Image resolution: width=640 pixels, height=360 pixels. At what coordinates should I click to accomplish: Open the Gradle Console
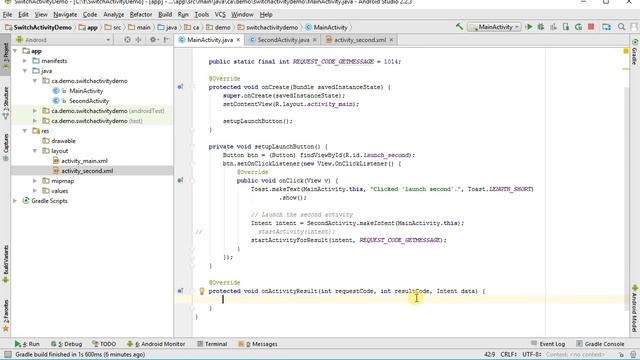point(600,344)
